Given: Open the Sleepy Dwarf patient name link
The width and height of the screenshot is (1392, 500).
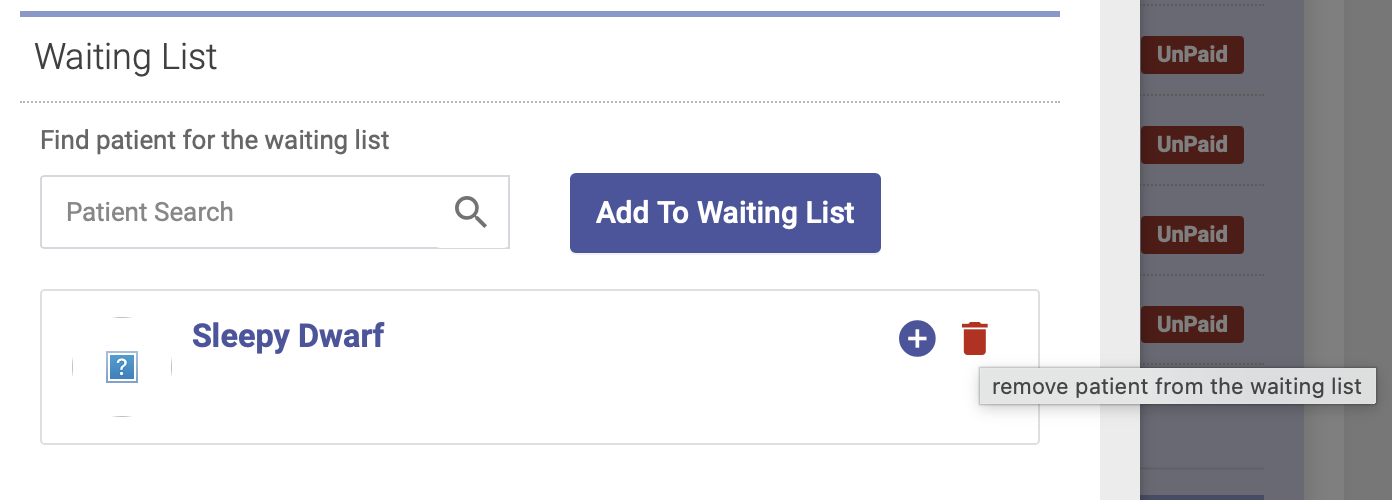Looking at the screenshot, I should [288, 335].
